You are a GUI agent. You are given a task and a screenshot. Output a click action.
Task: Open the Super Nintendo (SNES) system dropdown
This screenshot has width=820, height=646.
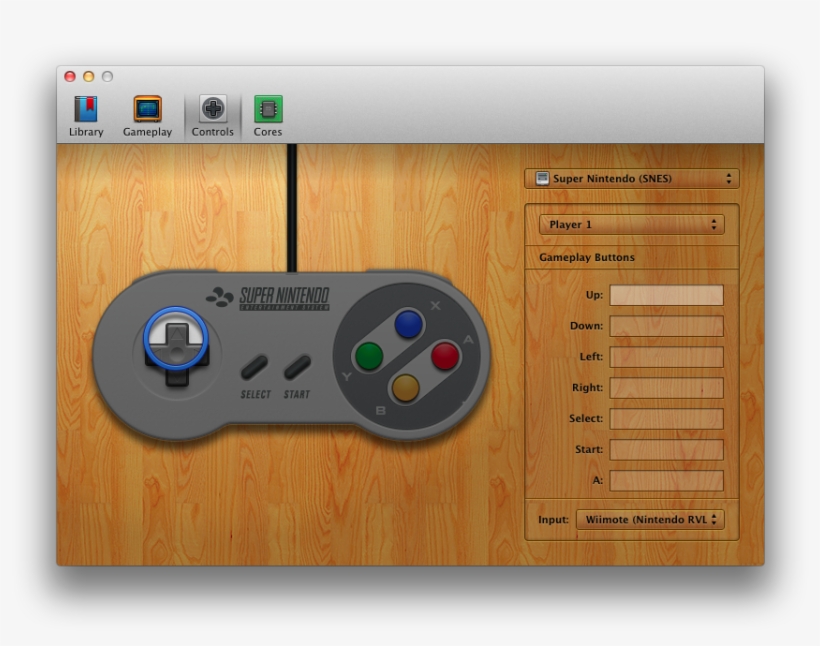point(633,177)
